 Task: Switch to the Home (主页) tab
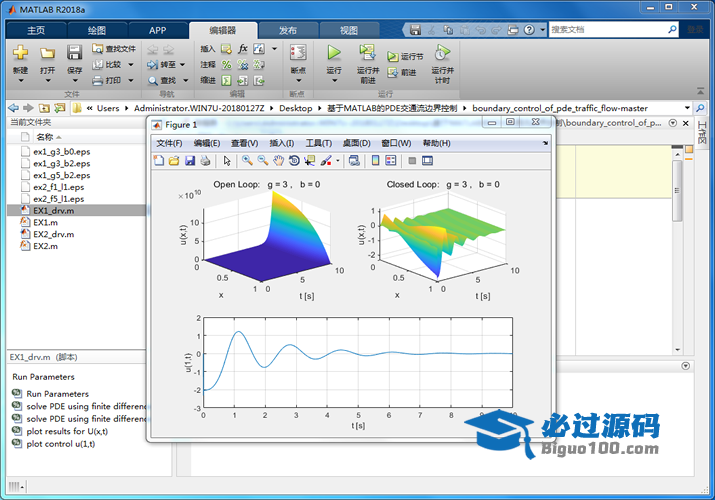tap(36, 31)
